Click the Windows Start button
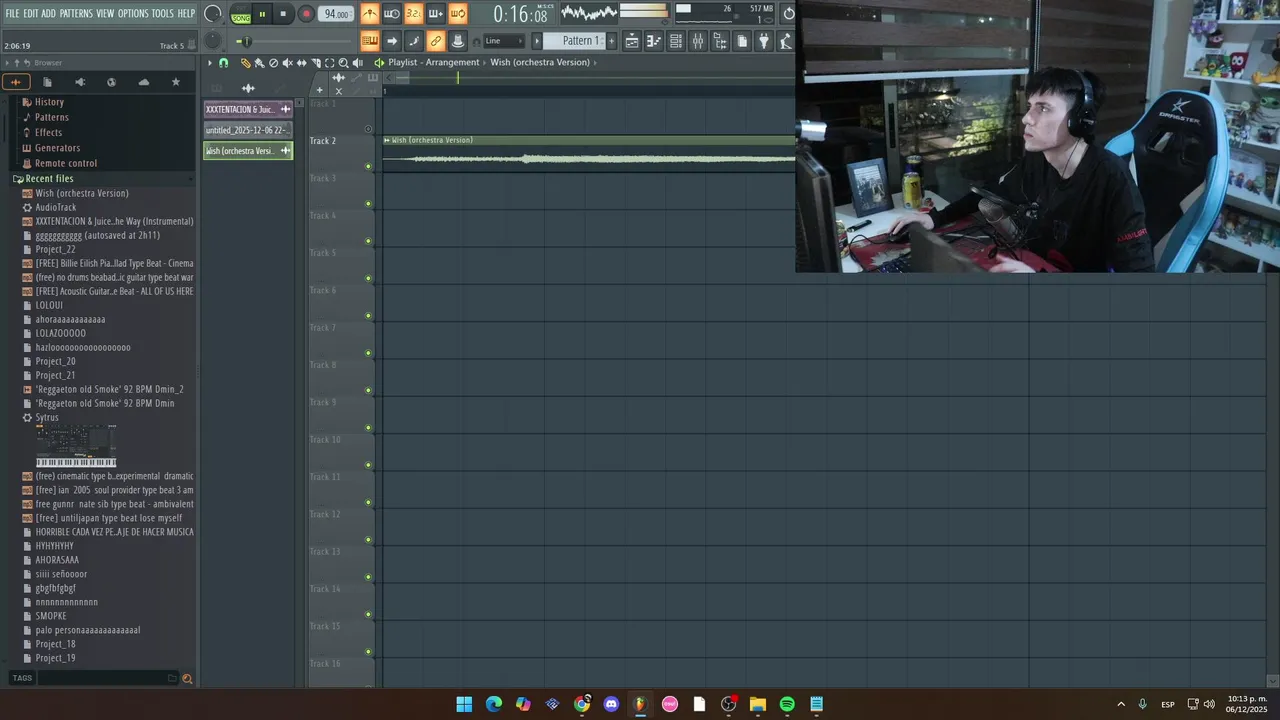 [464, 704]
